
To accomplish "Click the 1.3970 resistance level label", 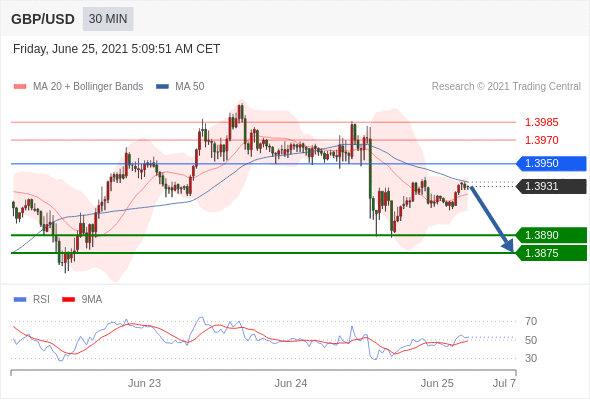I will 541,140.
